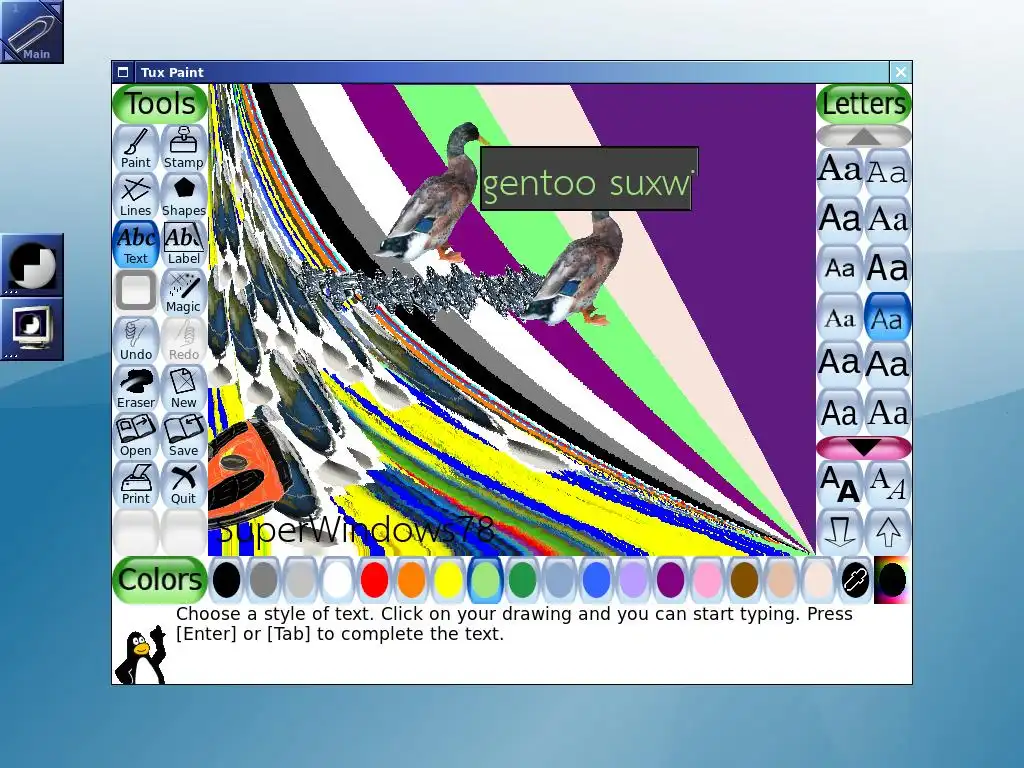
Task: Open Tux Paint window menu button
Action: (x=123, y=72)
